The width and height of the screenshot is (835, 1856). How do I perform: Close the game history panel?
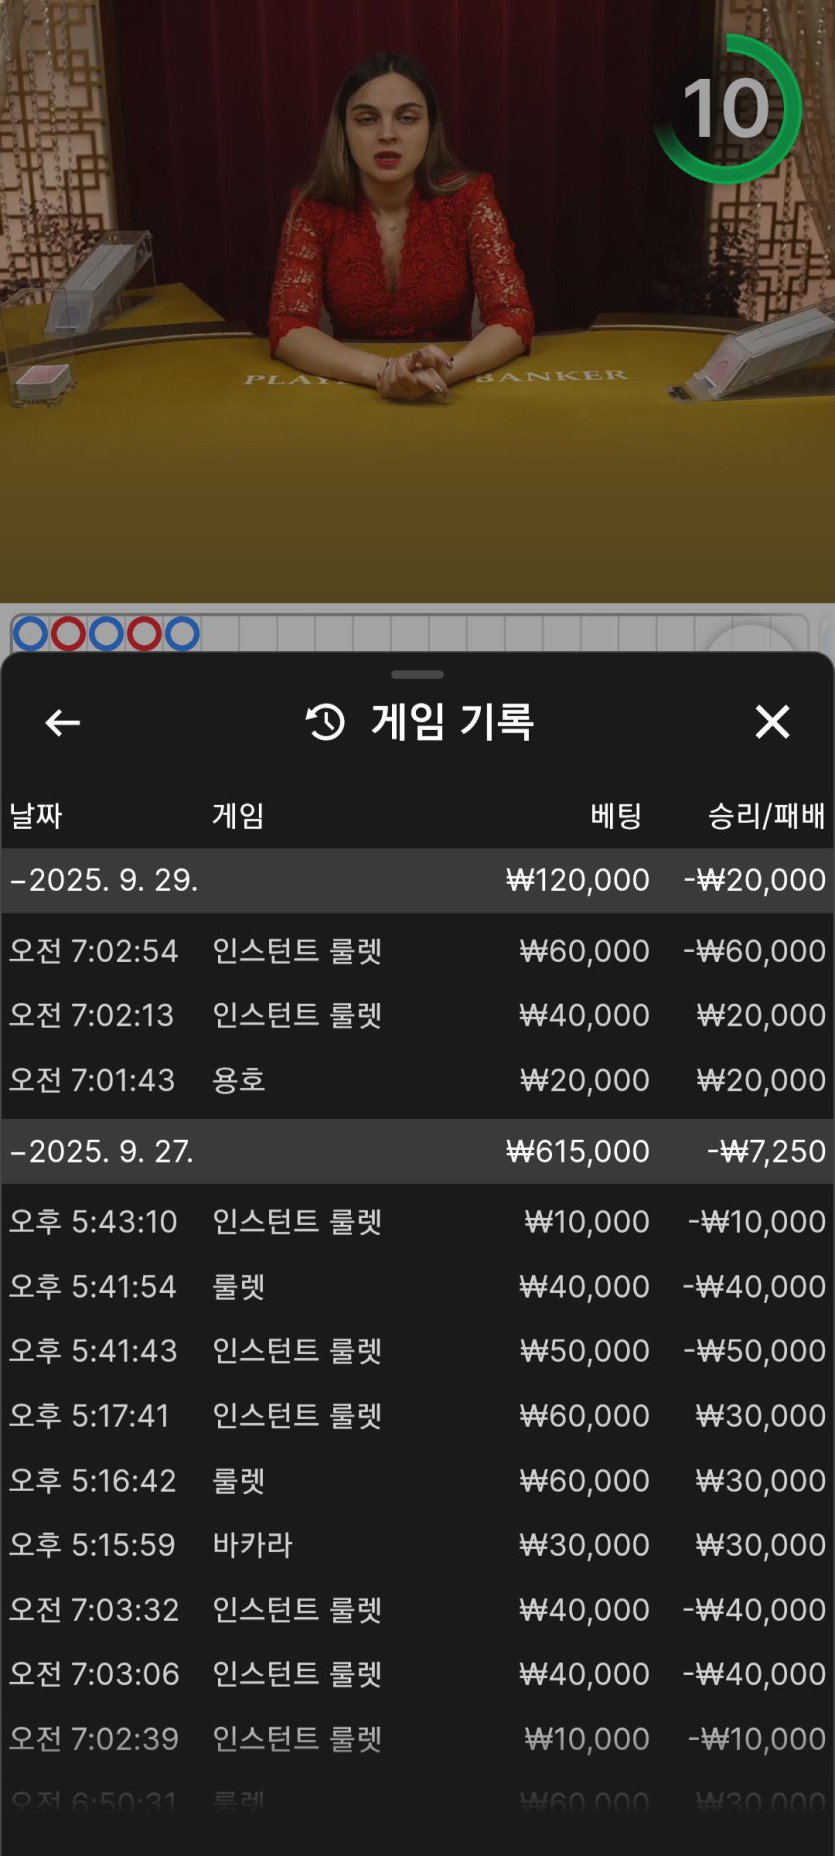pos(772,722)
